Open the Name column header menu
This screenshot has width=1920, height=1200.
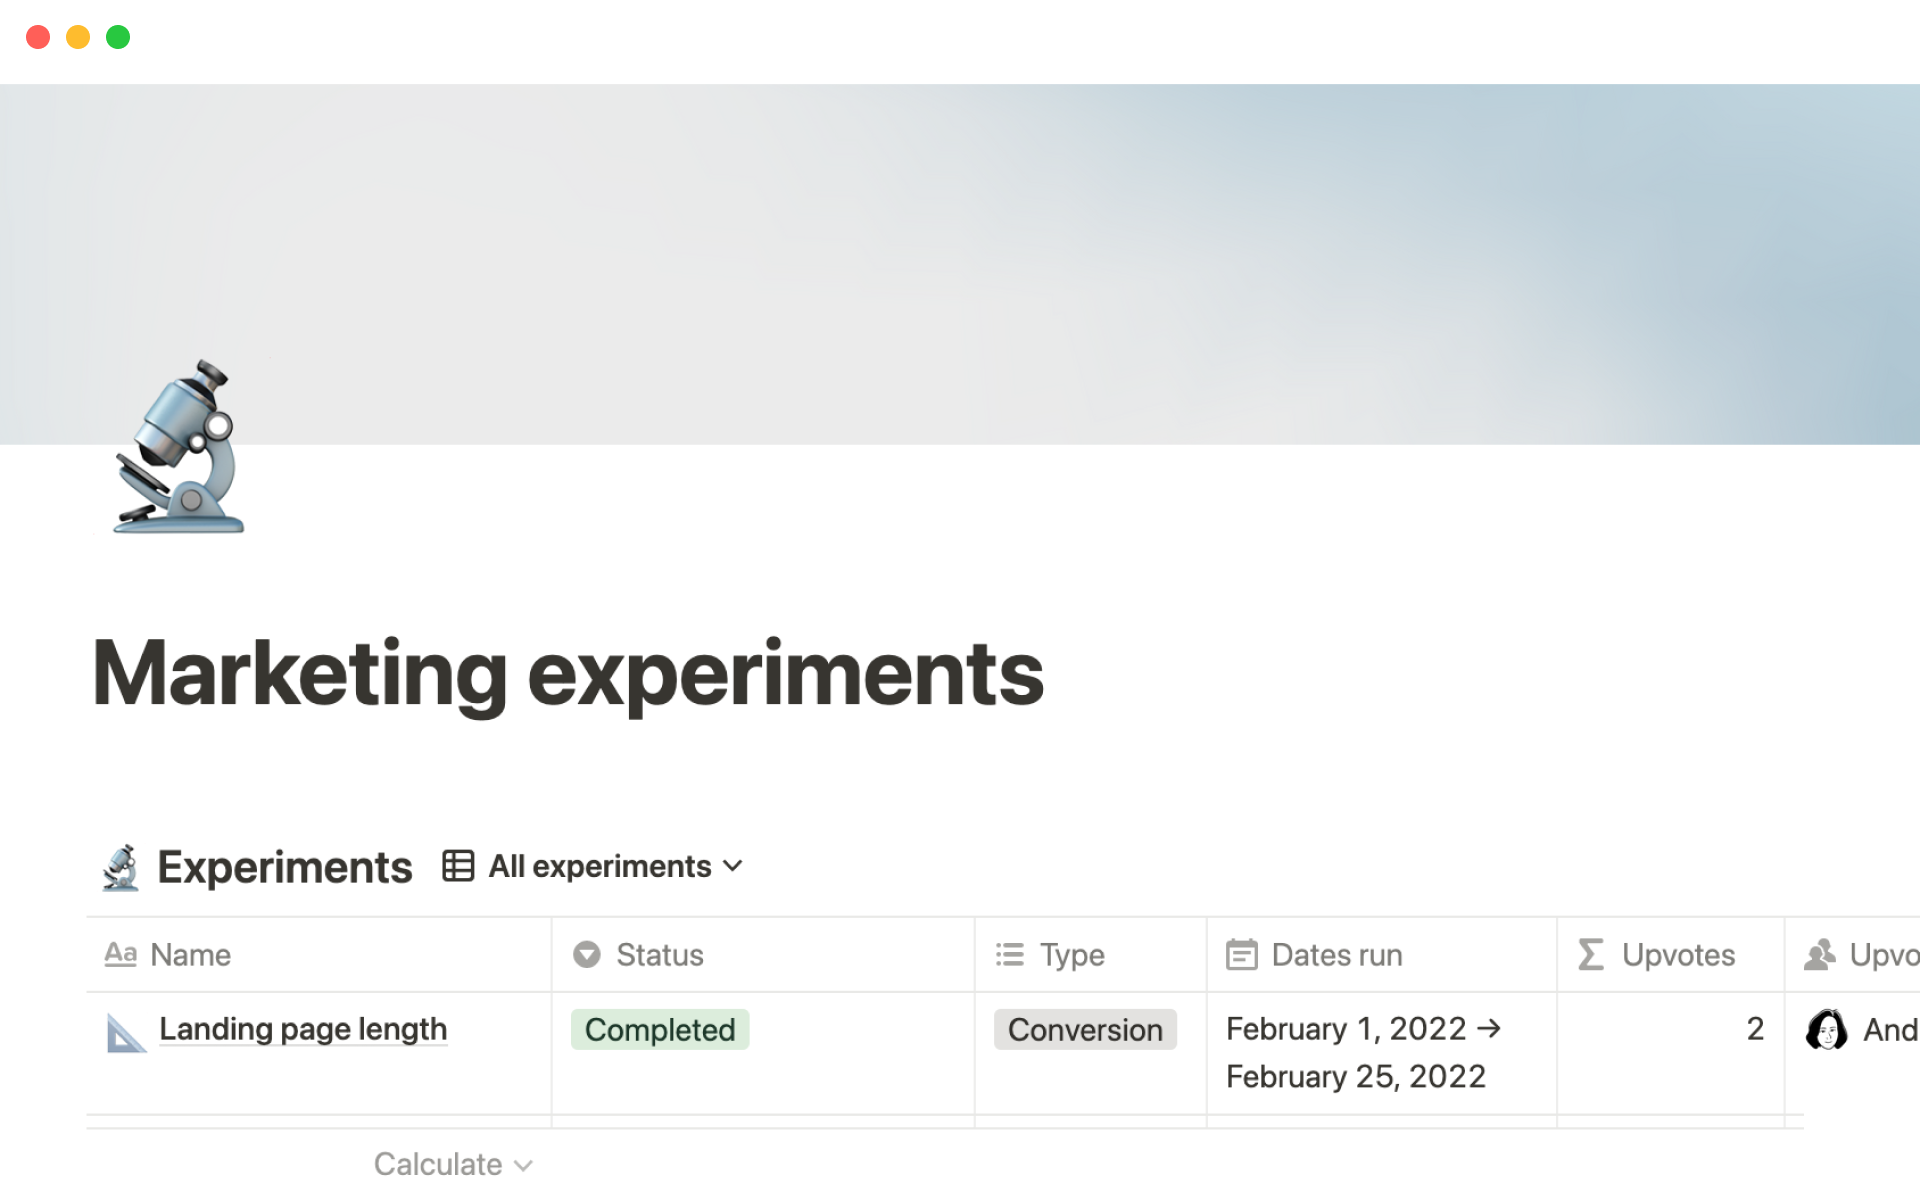[x=190, y=955]
